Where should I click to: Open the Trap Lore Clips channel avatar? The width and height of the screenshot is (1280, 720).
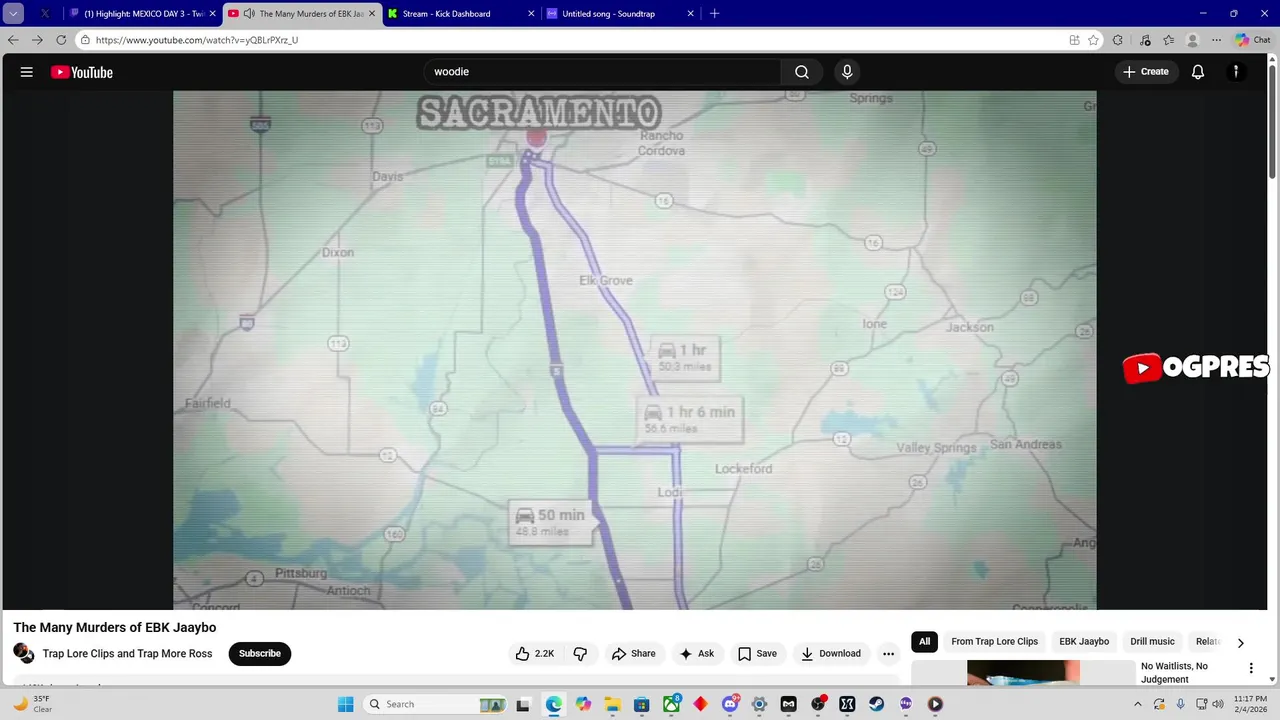[x=23, y=653]
